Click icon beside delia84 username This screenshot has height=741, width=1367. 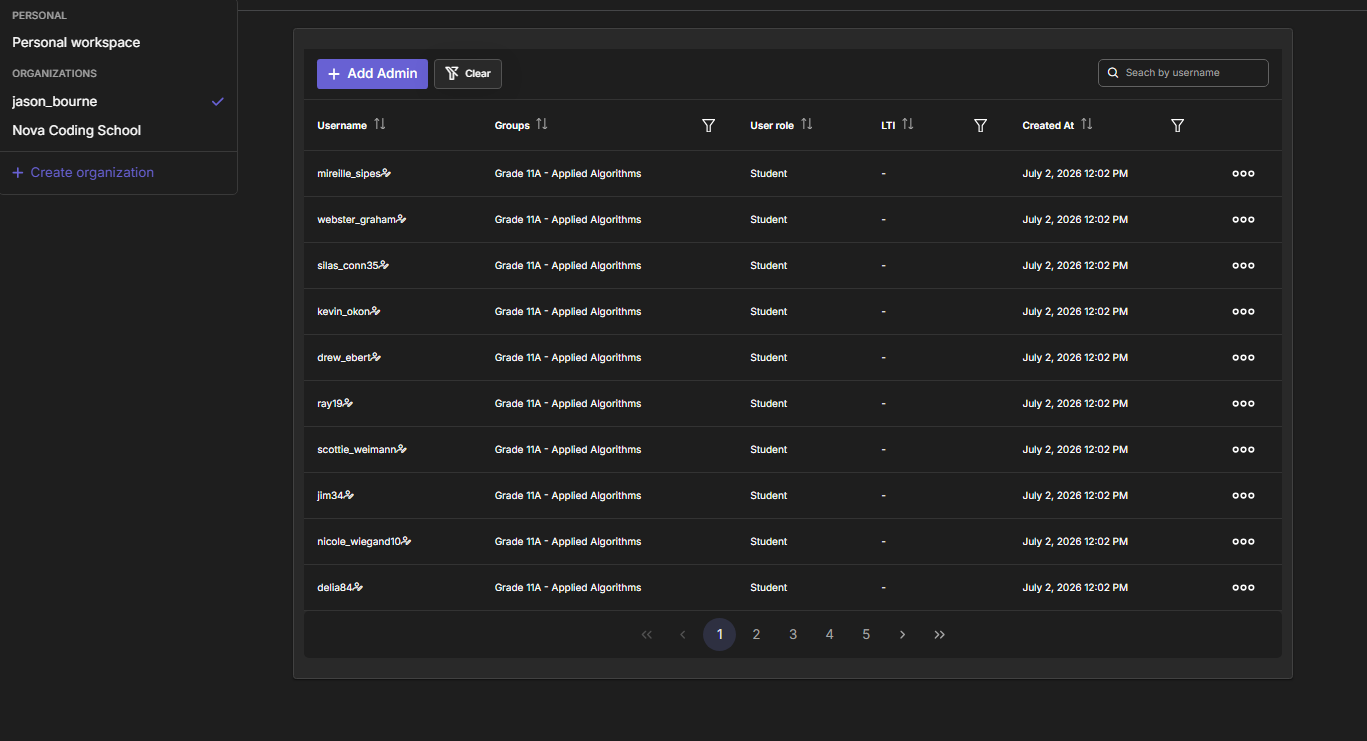(358, 587)
